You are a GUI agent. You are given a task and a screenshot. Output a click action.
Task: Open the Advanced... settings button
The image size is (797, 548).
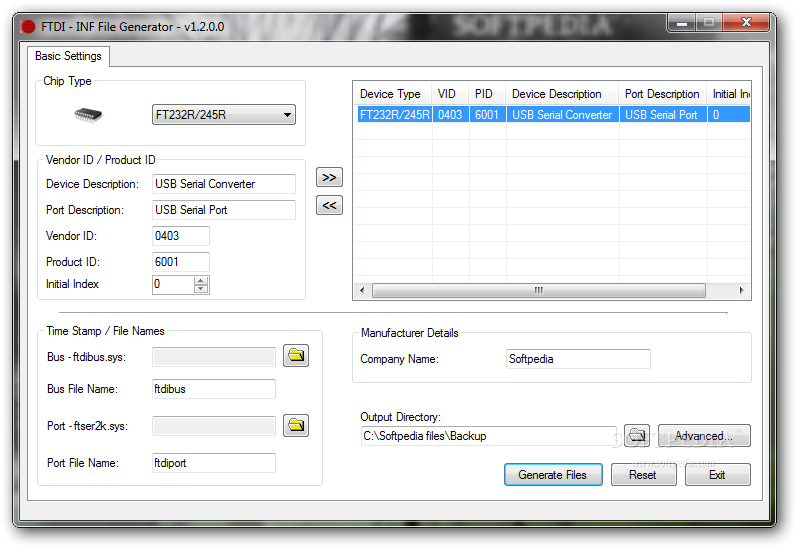click(x=704, y=436)
